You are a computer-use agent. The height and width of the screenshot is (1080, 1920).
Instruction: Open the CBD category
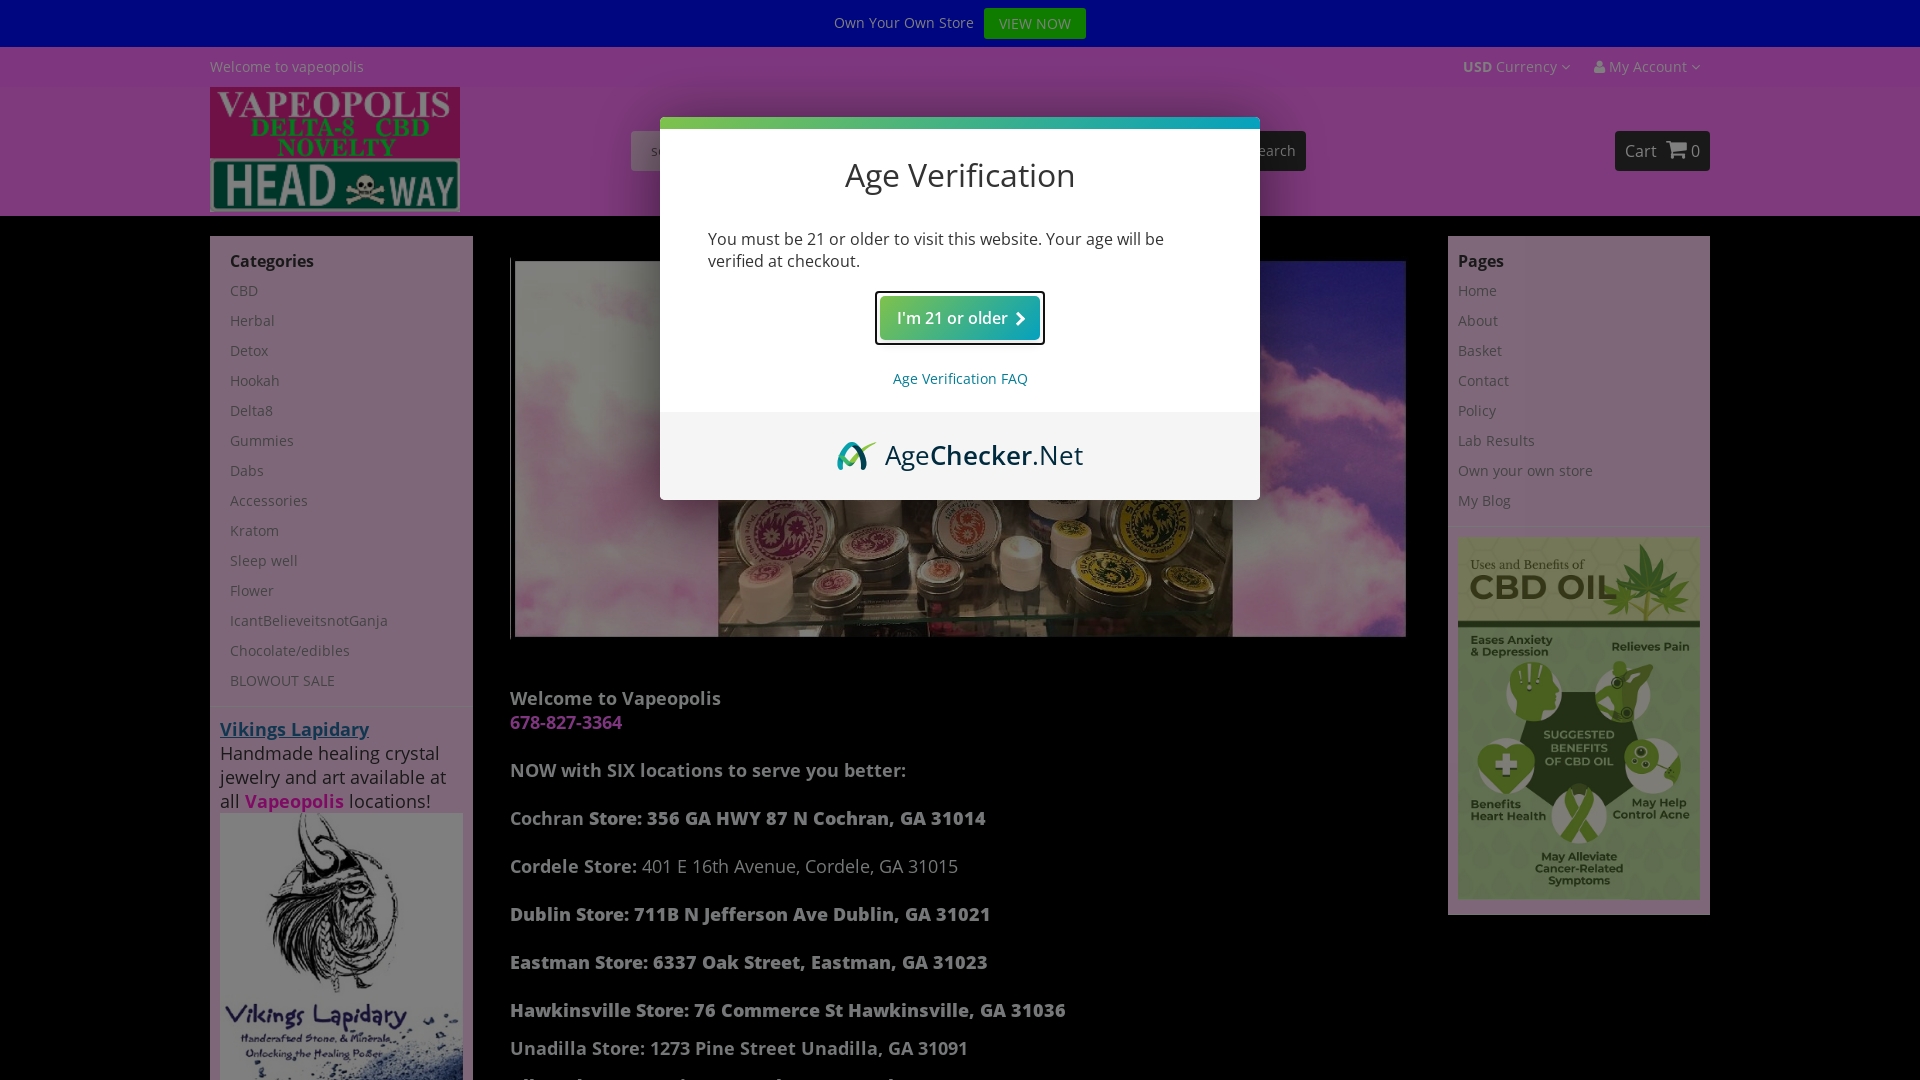[x=244, y=291]
